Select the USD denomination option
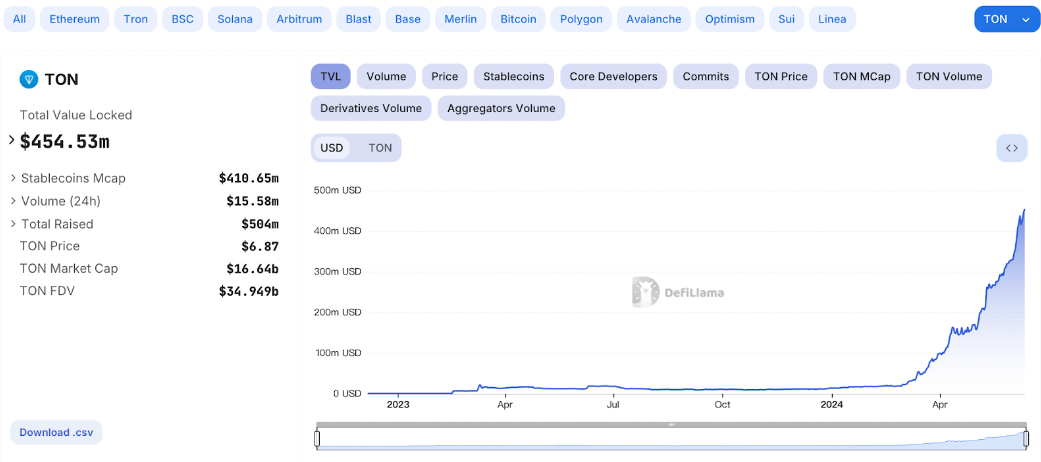Screen dimensions: 1041x462 (x=332, y=148)
